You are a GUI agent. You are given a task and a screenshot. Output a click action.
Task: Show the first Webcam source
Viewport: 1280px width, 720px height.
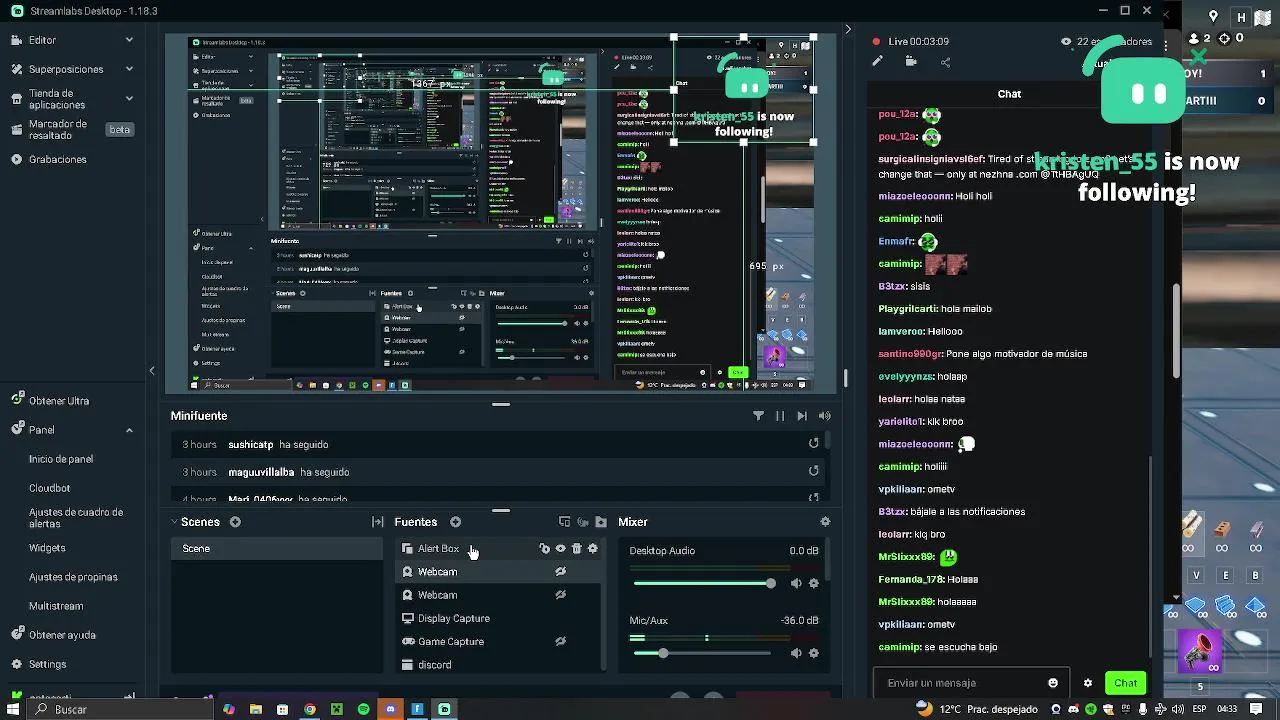560,572
